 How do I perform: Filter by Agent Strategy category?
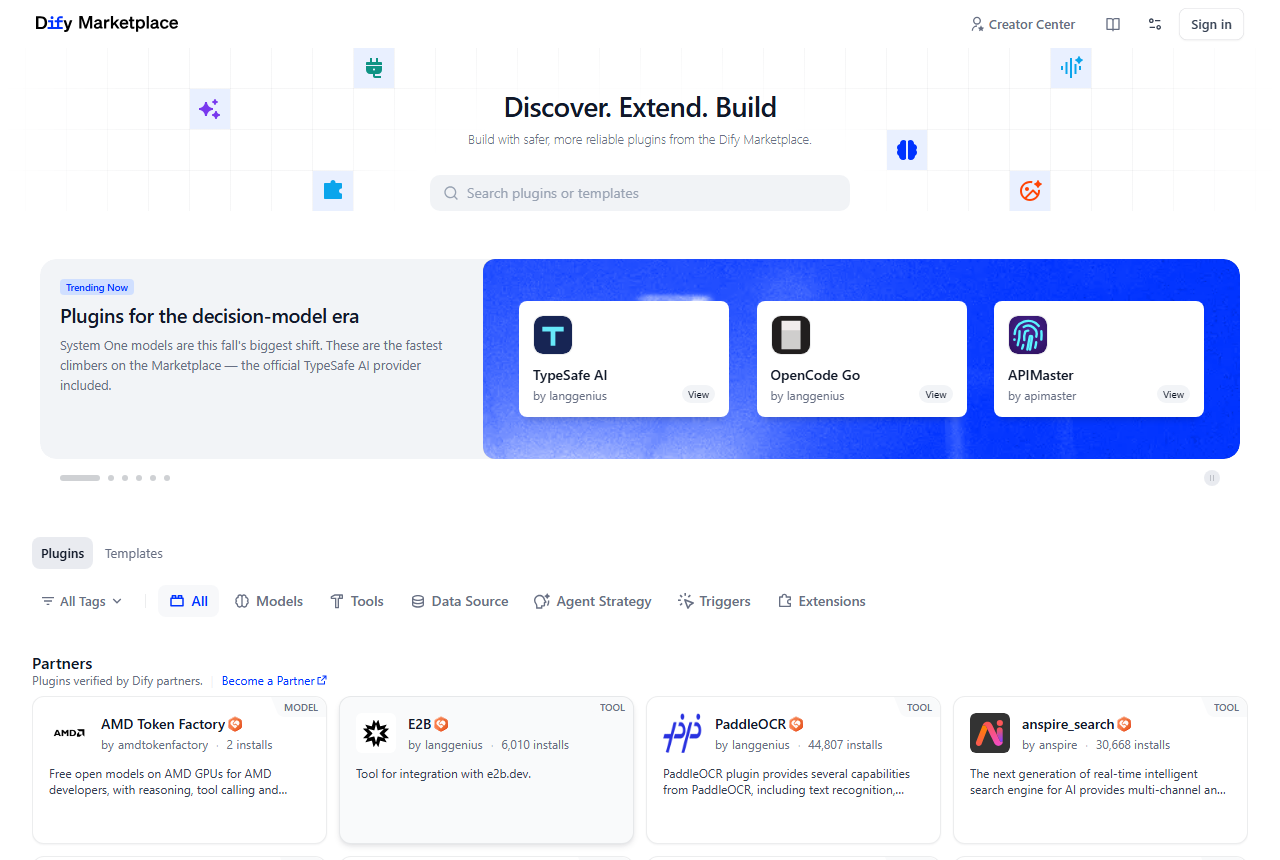tap(593, 601)
